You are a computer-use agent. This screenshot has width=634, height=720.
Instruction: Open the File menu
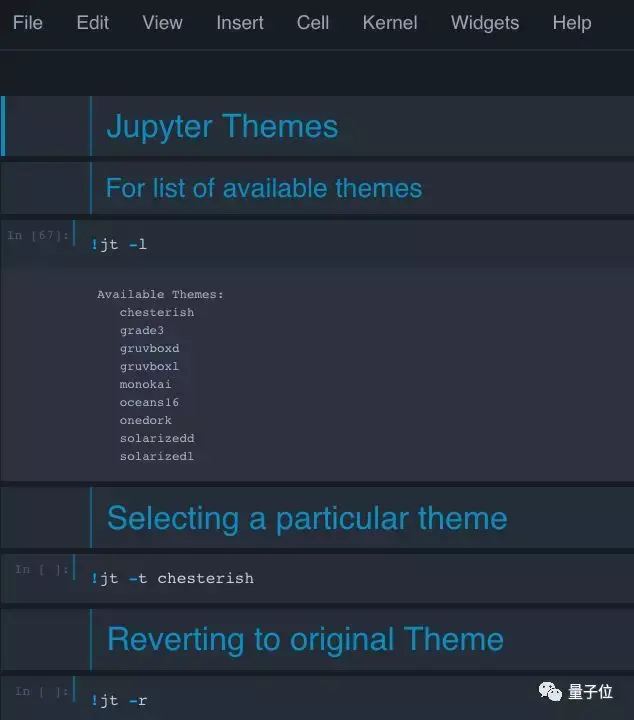(28, 22)
